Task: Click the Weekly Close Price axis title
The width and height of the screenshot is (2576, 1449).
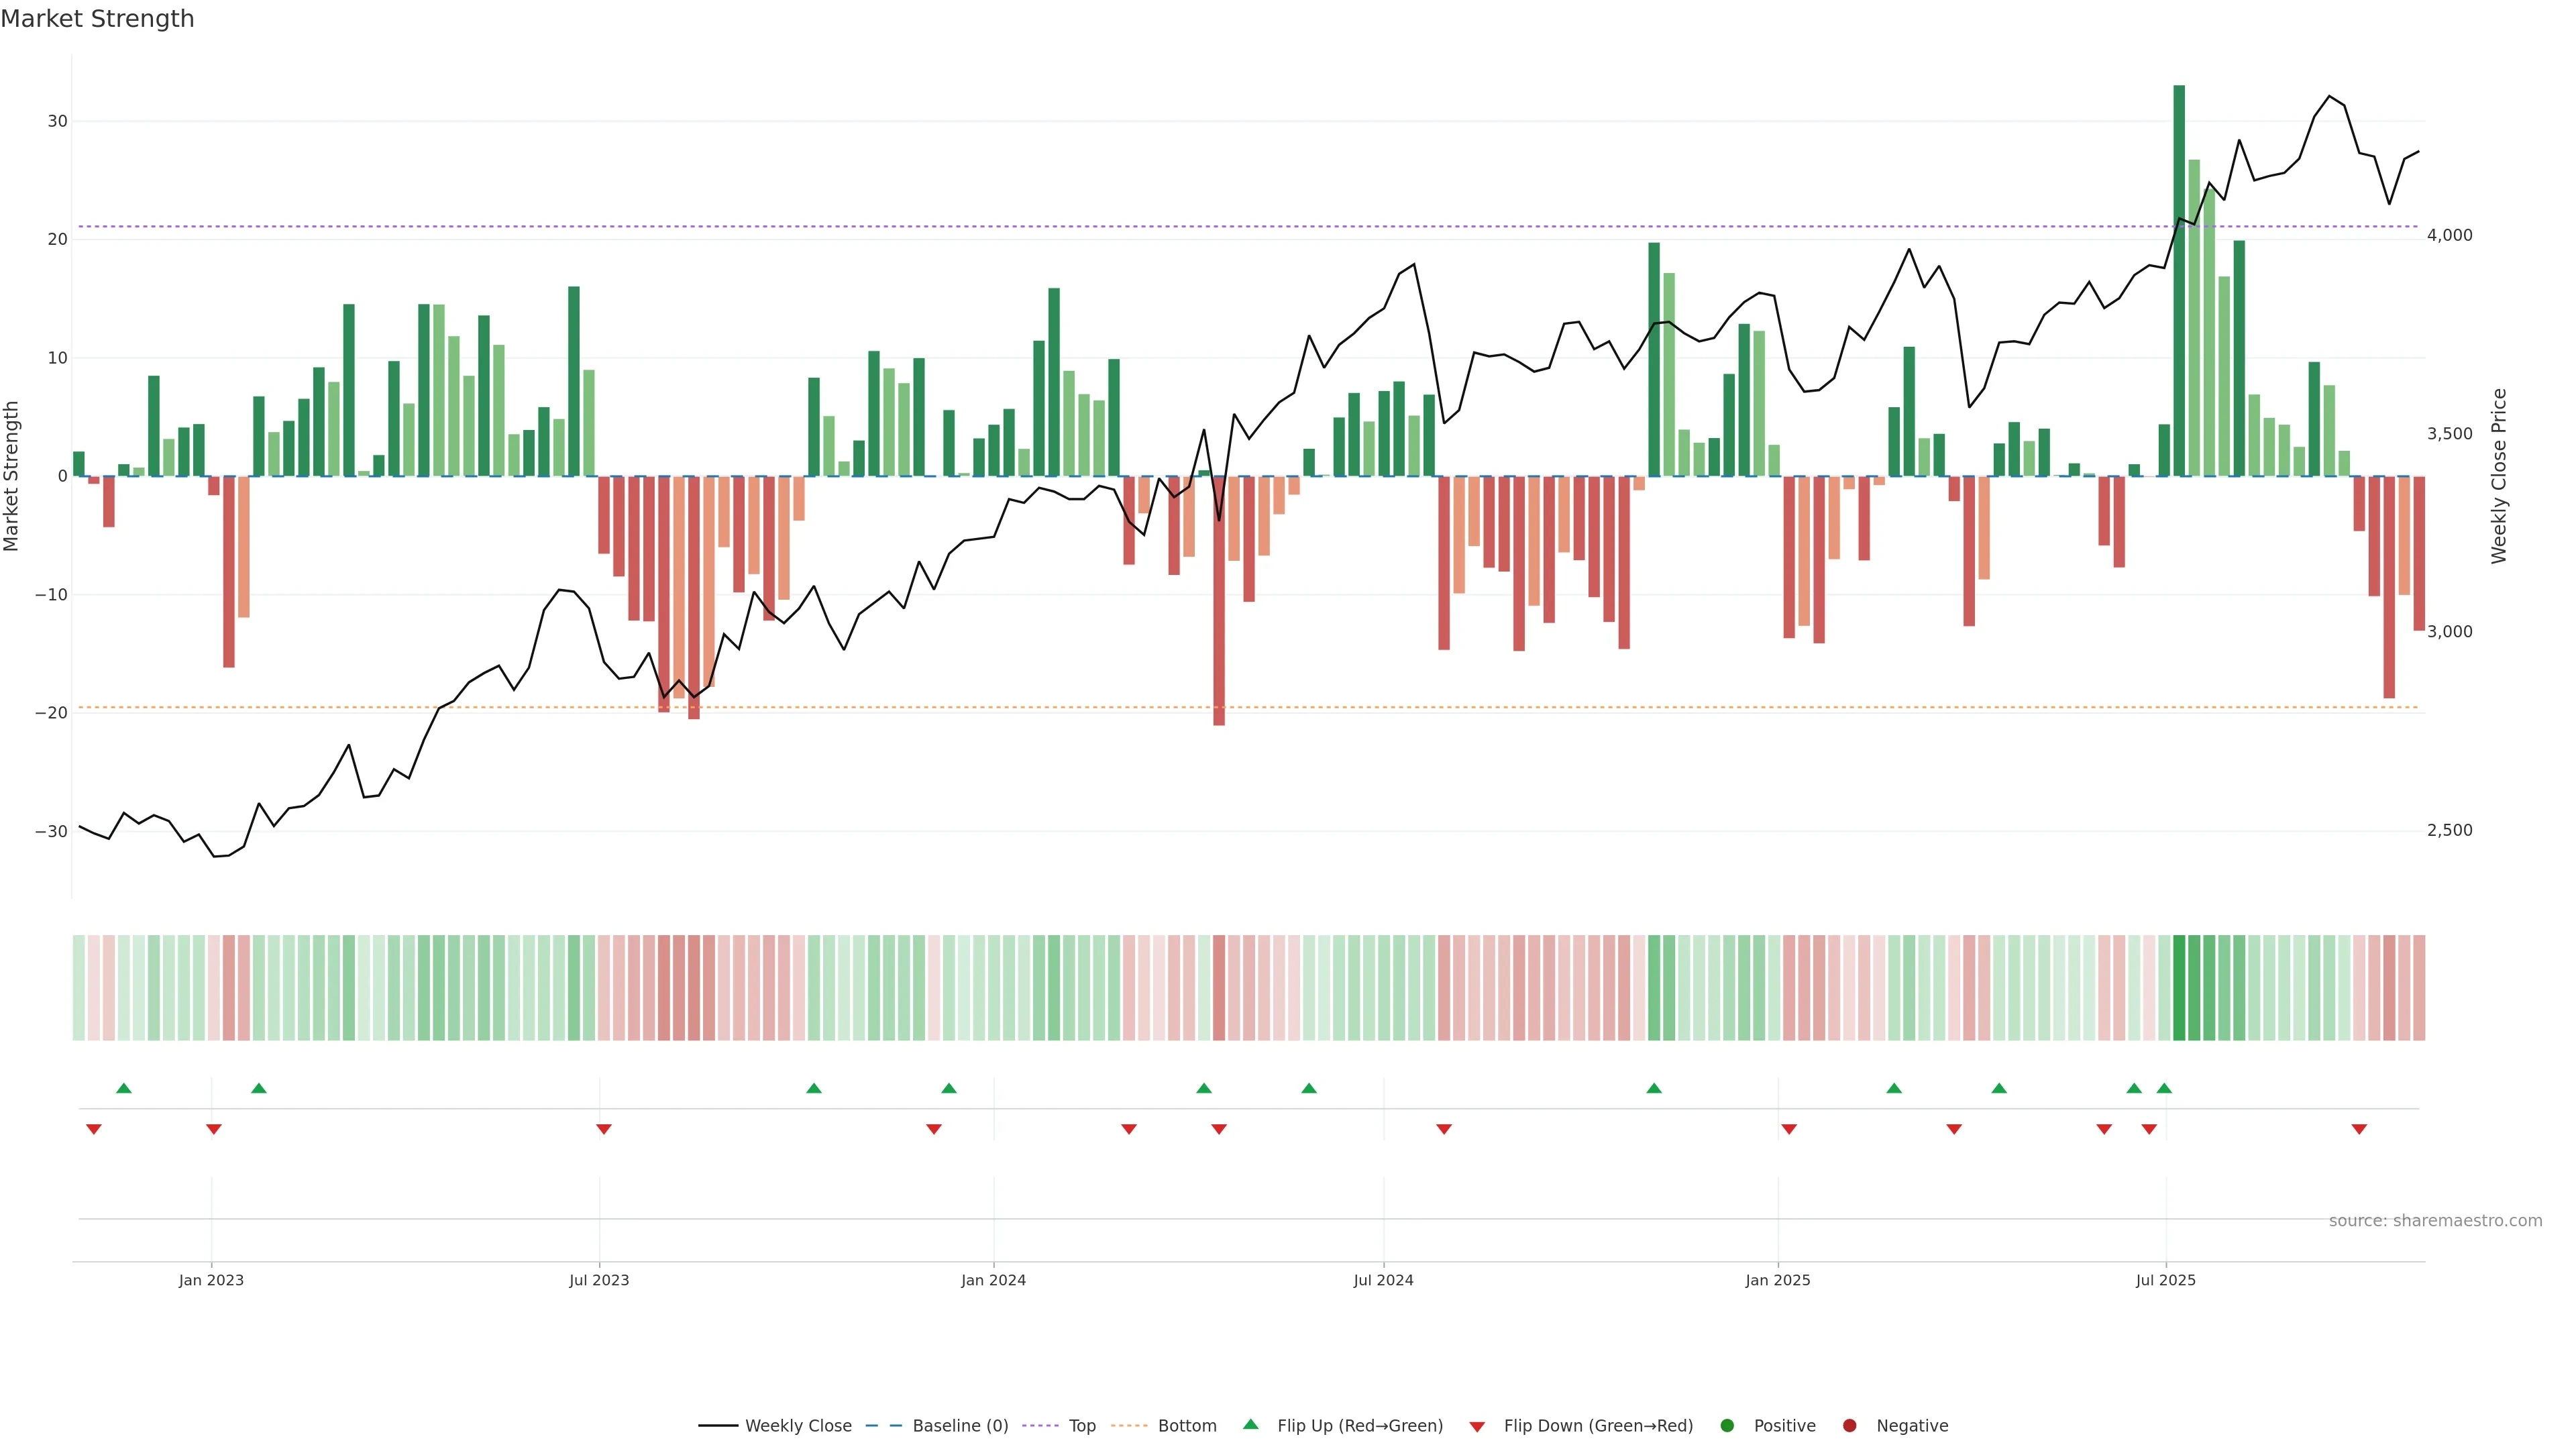Action: click(2499, 476)
